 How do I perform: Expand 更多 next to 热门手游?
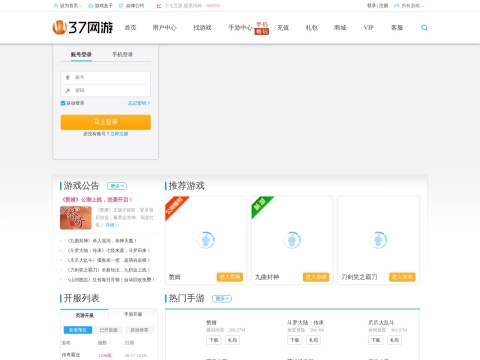[222, 298]
